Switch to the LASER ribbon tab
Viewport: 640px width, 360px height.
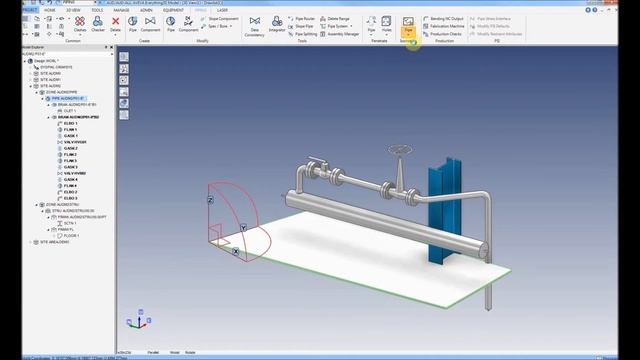tap(222, 10)
